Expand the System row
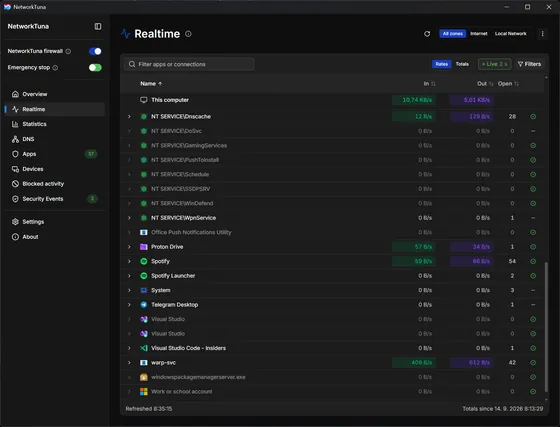Image resolution: width=560 pixels, height=427 pixels. coord(129,290)
